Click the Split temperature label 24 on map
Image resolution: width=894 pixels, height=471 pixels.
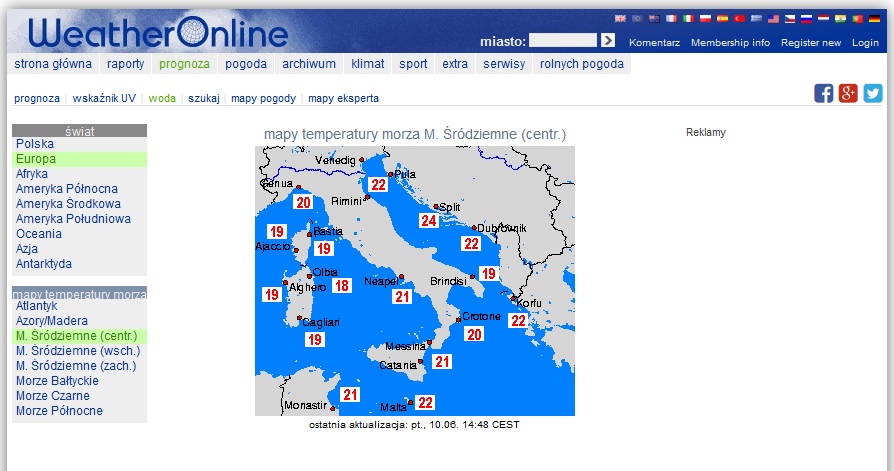[428, 221]
